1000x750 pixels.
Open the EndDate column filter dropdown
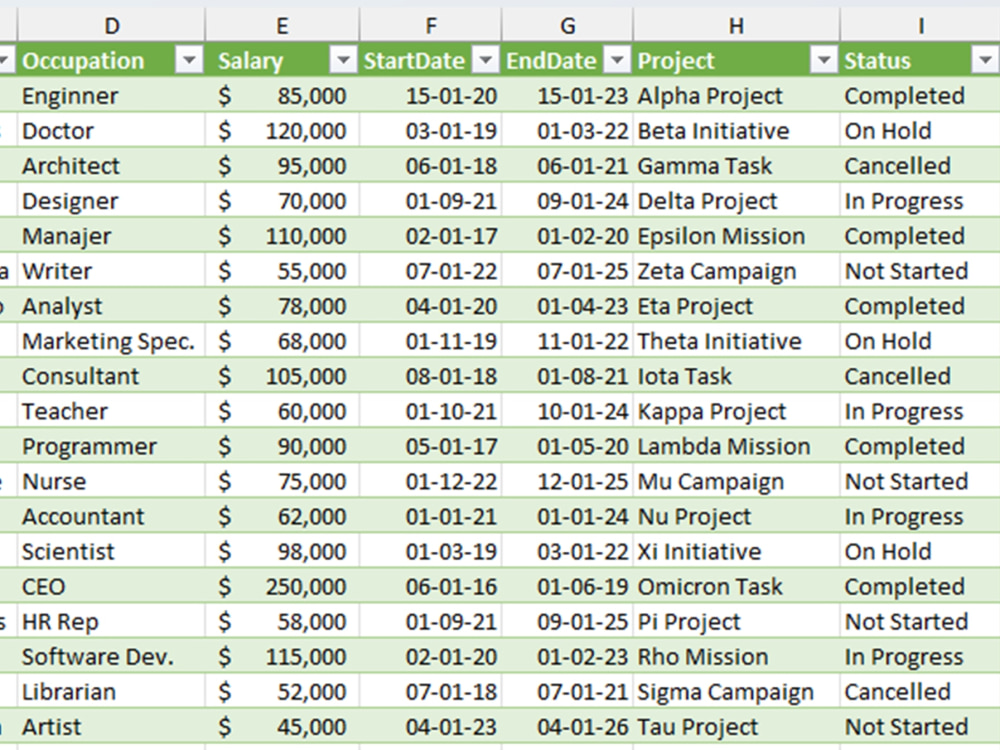[x=617, y=61]
